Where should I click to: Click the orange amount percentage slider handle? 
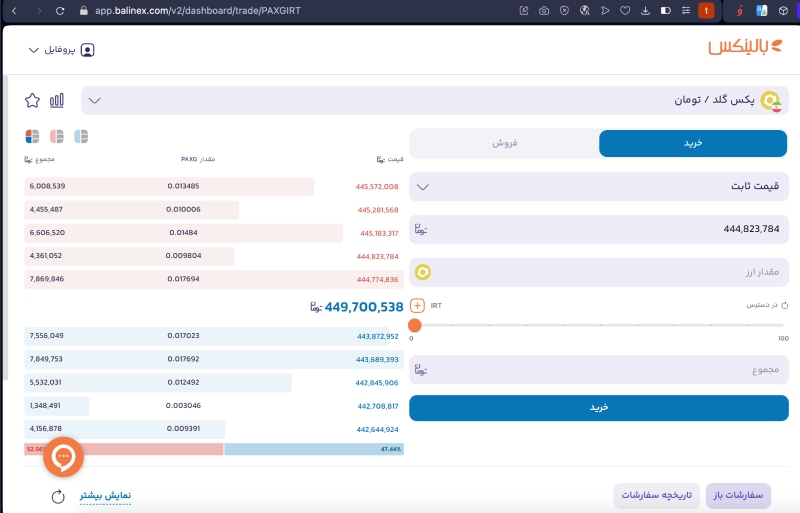415,325
